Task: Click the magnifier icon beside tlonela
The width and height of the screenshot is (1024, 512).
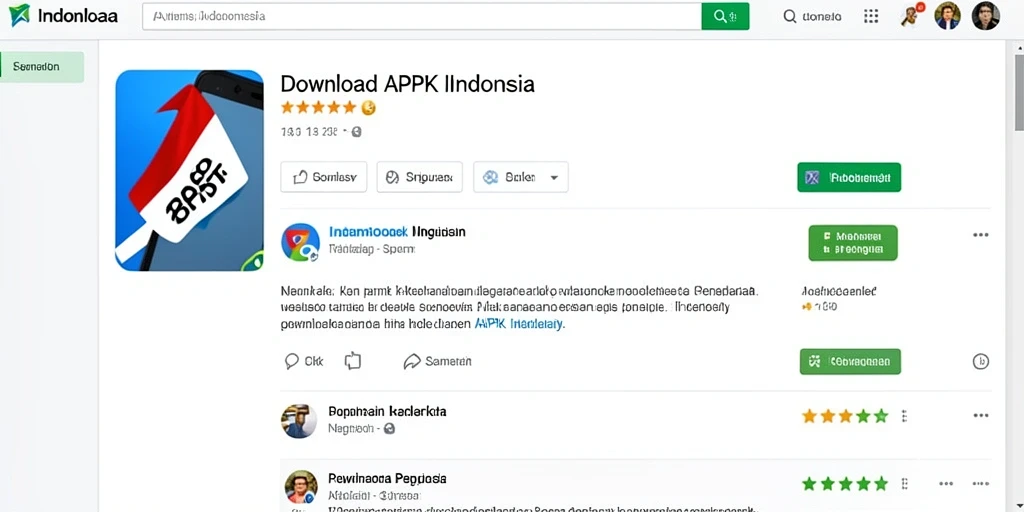Action: pyautogui.click(x=790, y=17)
